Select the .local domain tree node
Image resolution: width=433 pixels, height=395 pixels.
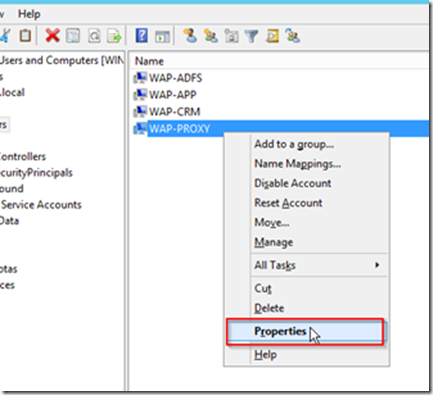[x=12, y=92]
